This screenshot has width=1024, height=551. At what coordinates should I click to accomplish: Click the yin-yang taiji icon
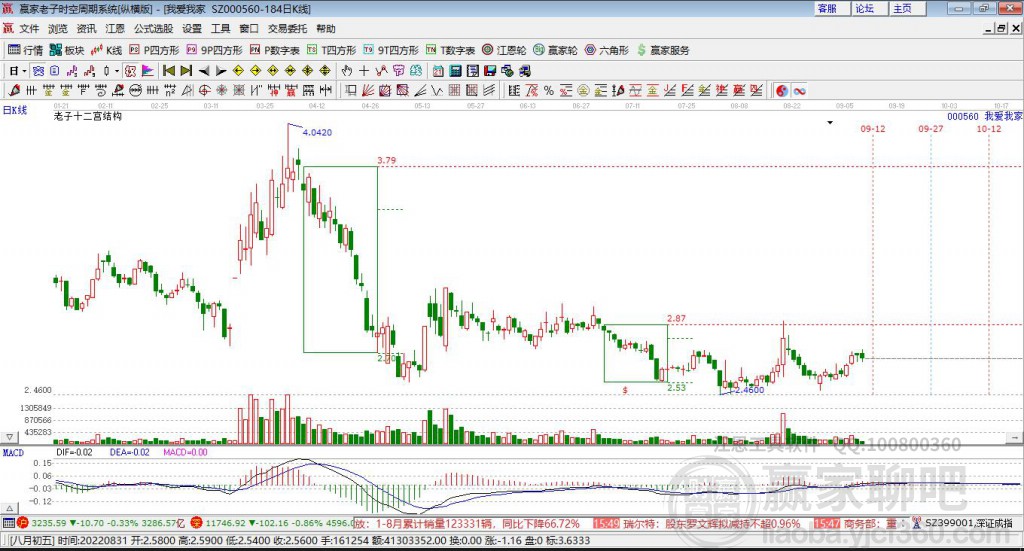click(782, 90)
